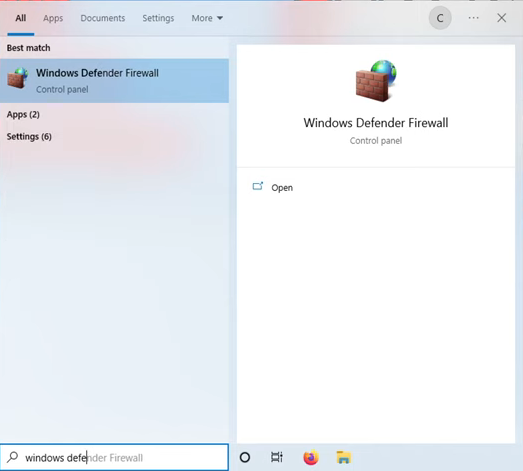The height and width of the screenshot is (471, 523).
Task: Switch to the Apps search tab
Action: click(53, 18)
